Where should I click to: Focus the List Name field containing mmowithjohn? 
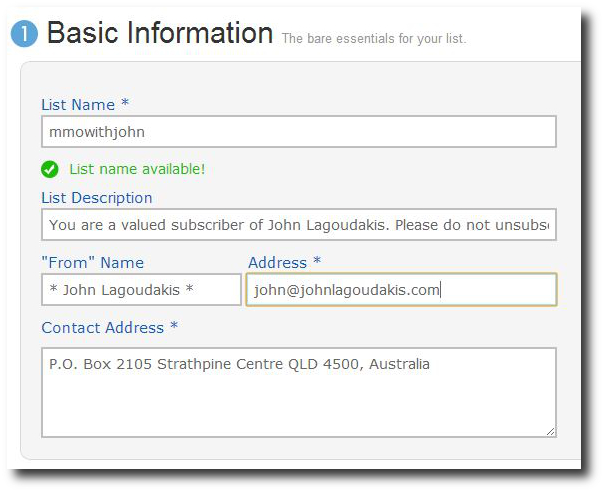tap(298, 131)
